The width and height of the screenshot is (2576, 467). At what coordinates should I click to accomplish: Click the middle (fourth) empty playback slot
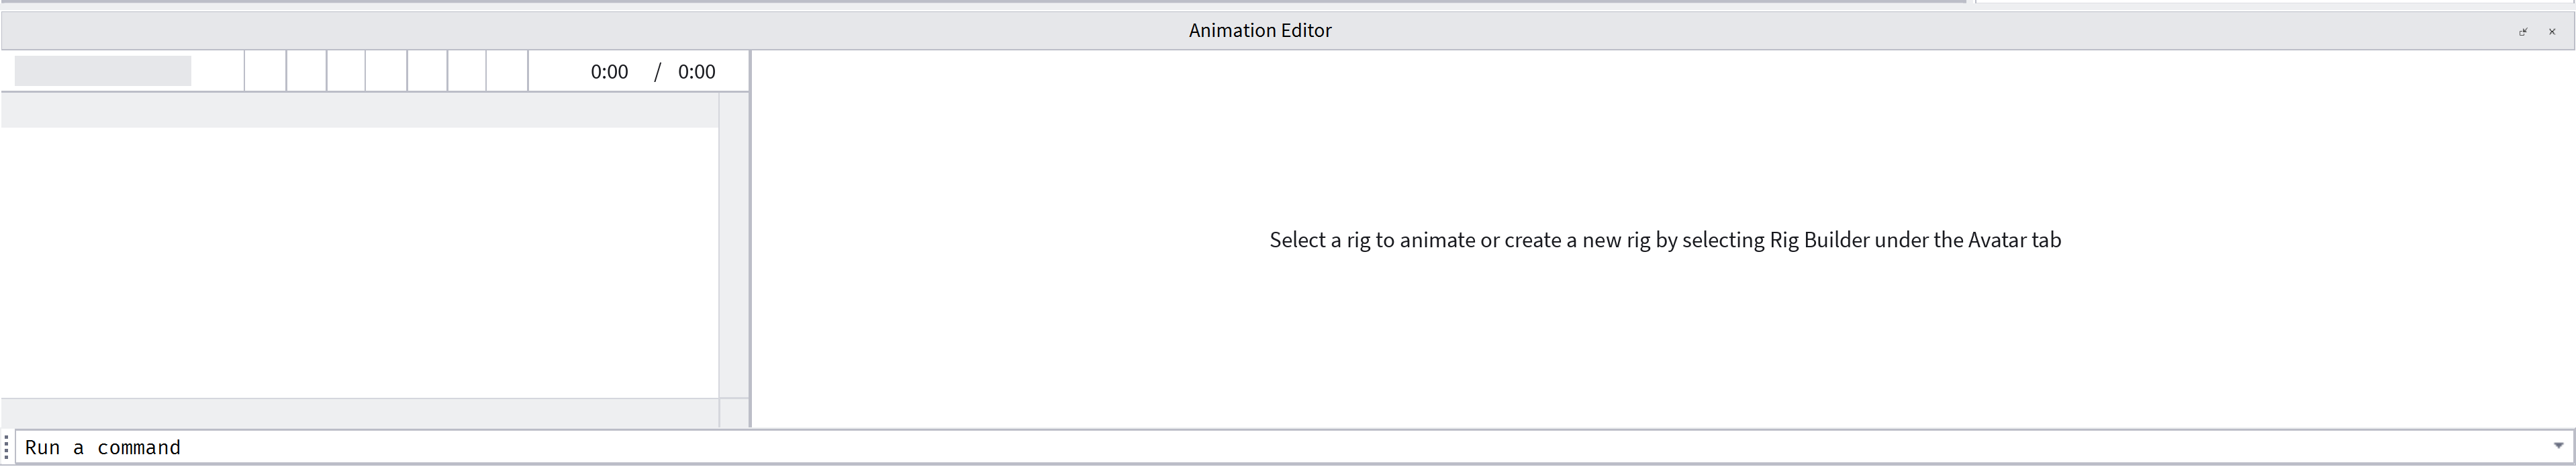coord(386,71)
